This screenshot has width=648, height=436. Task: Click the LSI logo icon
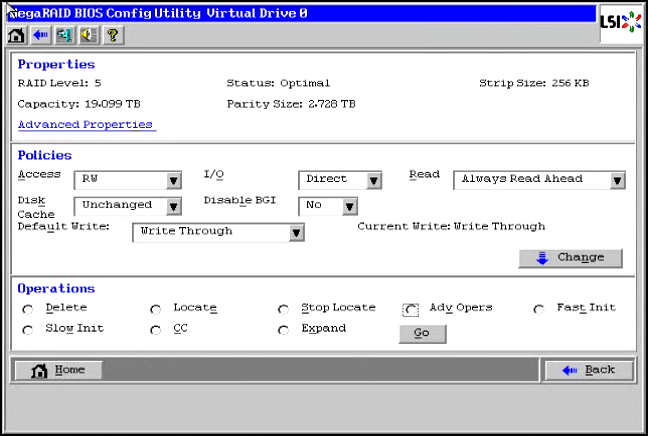pyautogui.click(x=619, y=23)
